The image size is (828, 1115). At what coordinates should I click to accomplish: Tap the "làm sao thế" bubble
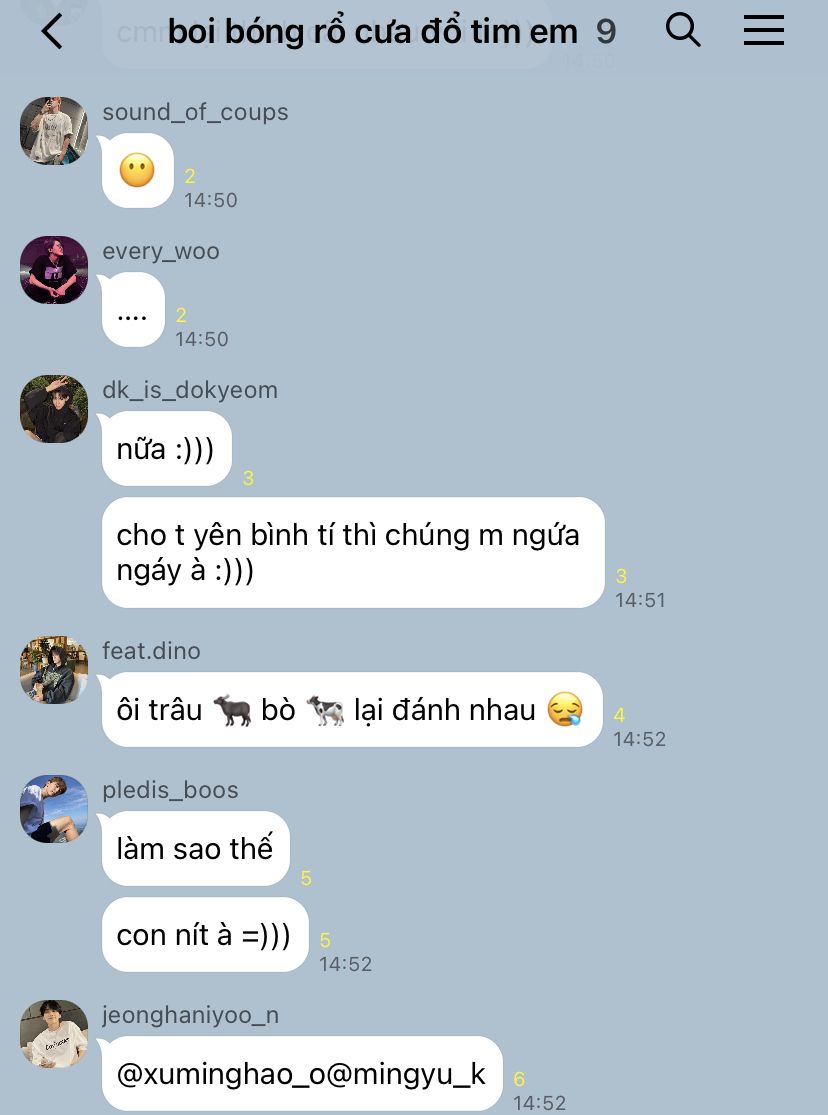click(x=196, y=848)
